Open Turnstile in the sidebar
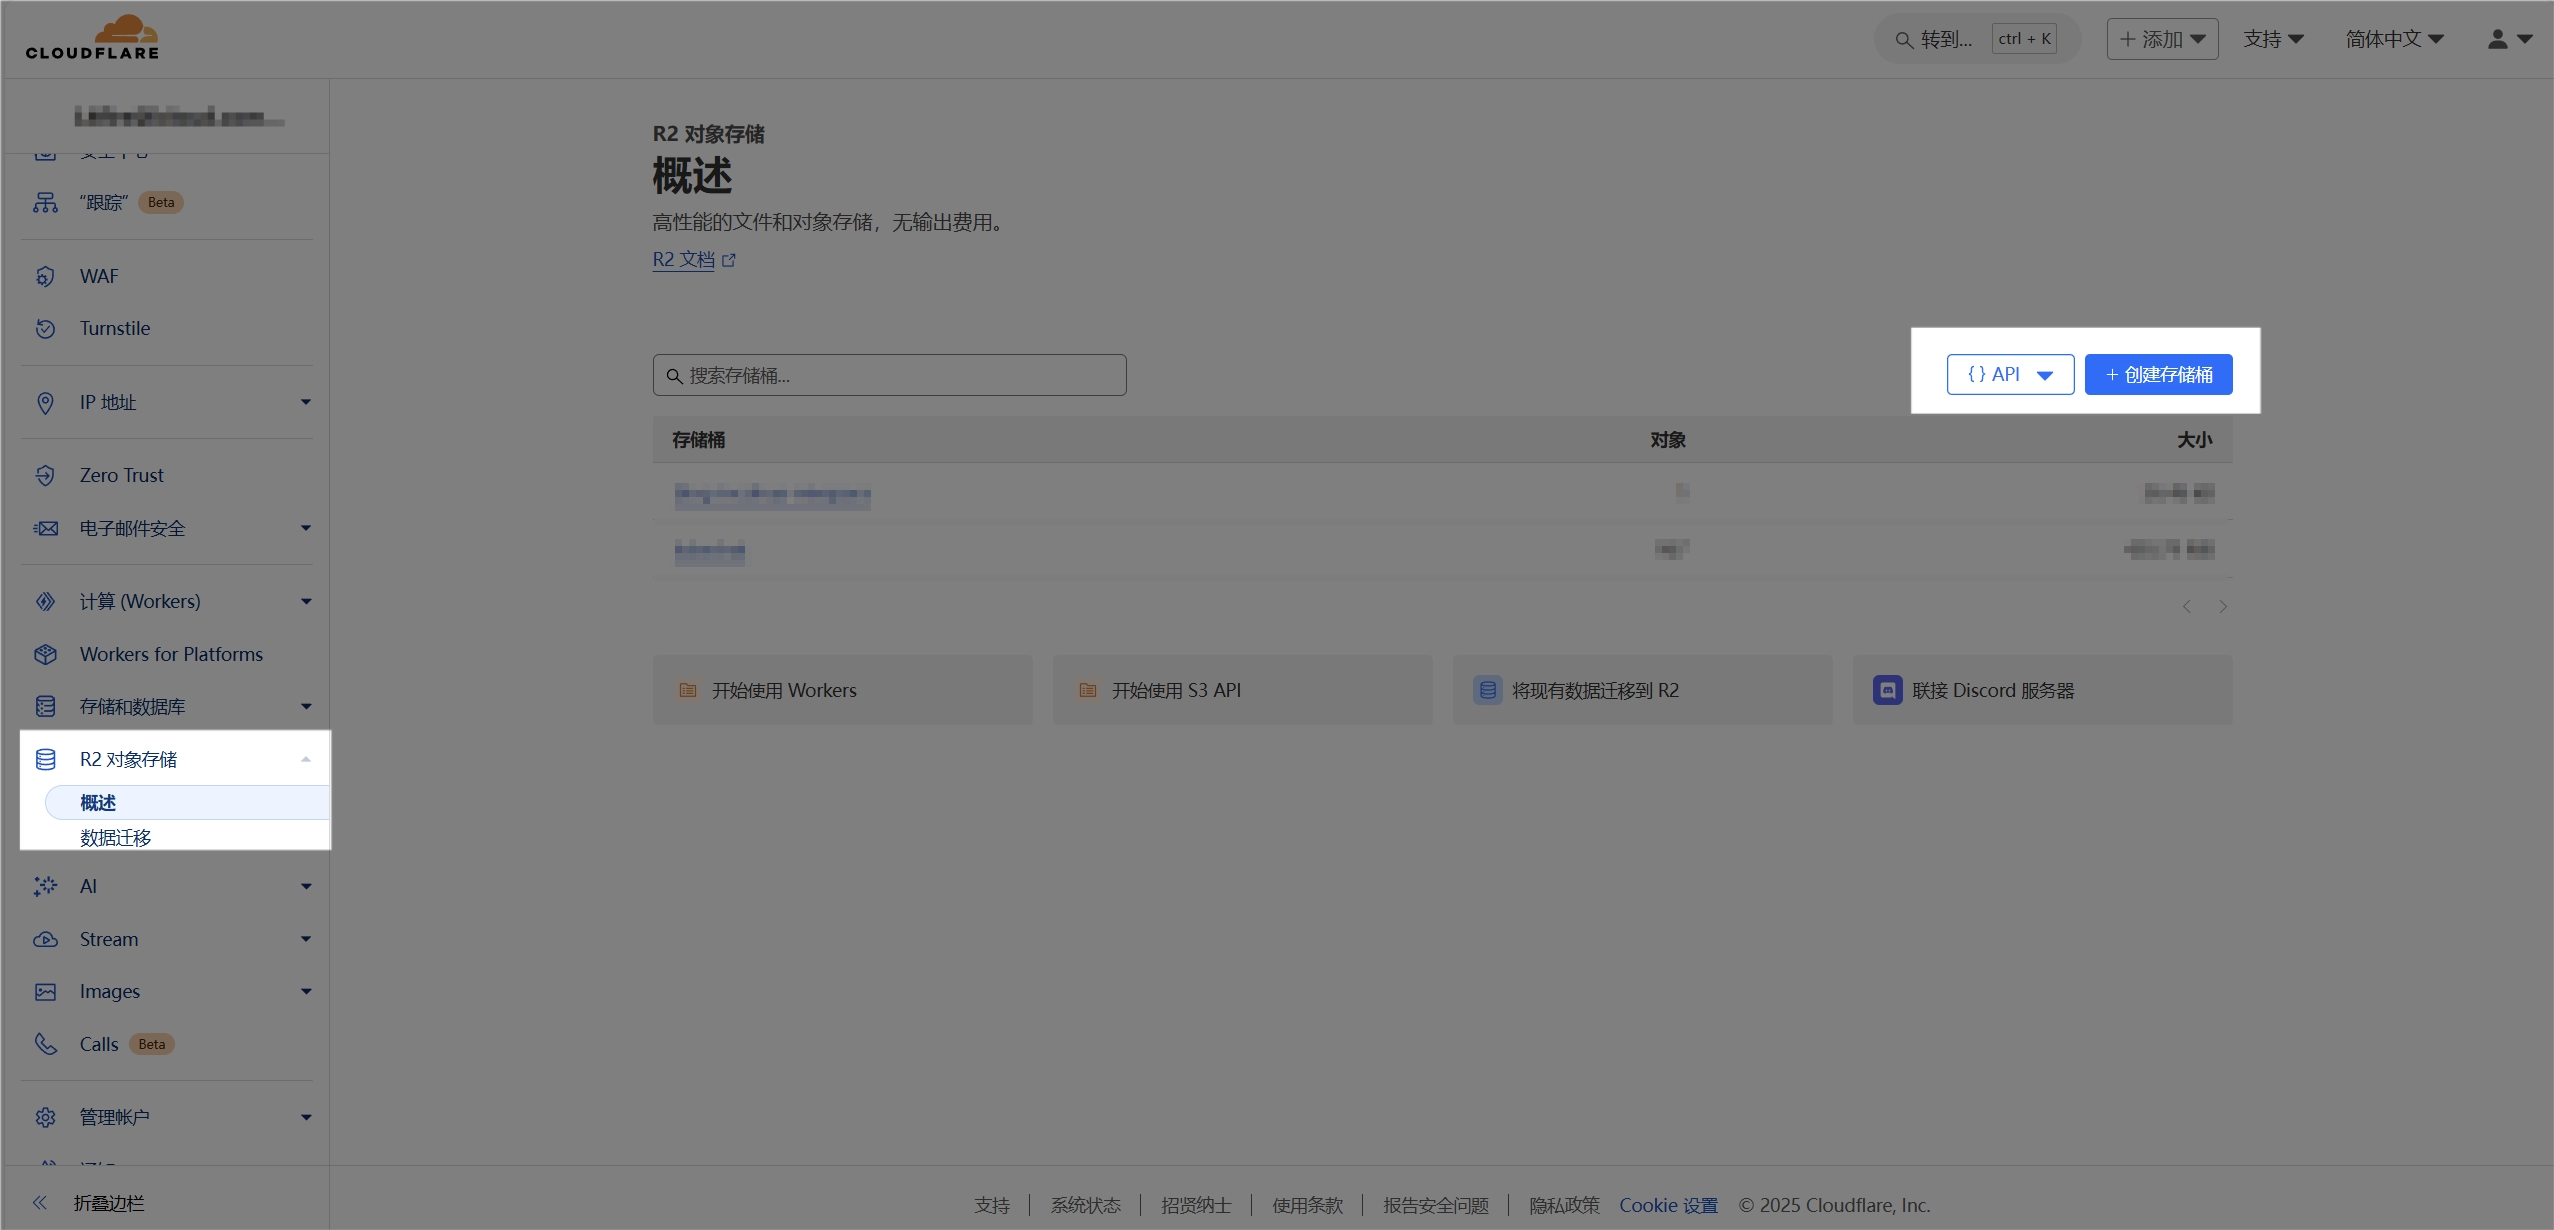This screenshot has height=1230, width=2554. point(115,328)
